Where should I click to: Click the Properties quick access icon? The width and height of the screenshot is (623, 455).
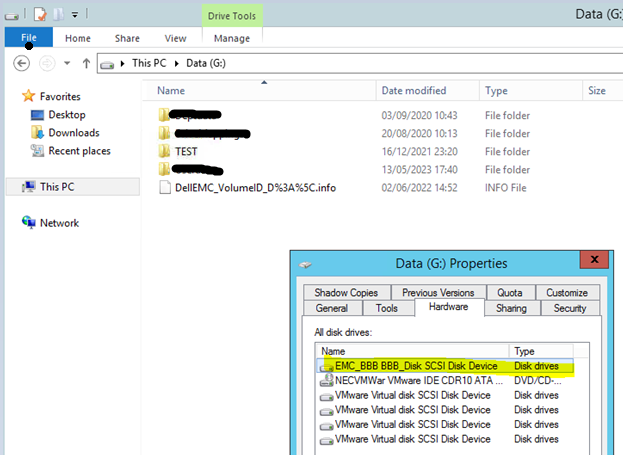(40, 14)
